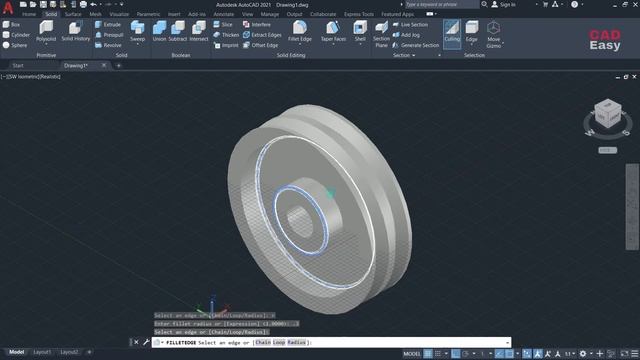Toggle grid display in status bar
Screen dimensions: 640x360
(427, 353)
